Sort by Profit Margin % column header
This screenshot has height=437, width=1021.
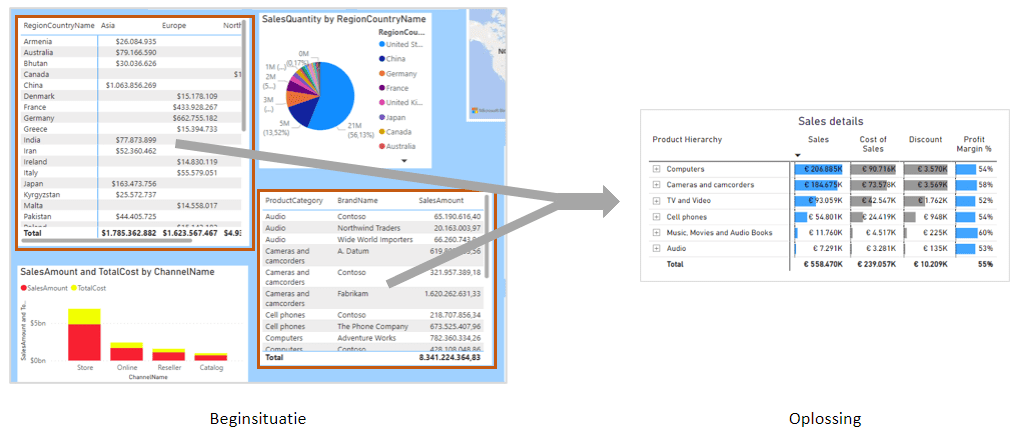[973, 145]
